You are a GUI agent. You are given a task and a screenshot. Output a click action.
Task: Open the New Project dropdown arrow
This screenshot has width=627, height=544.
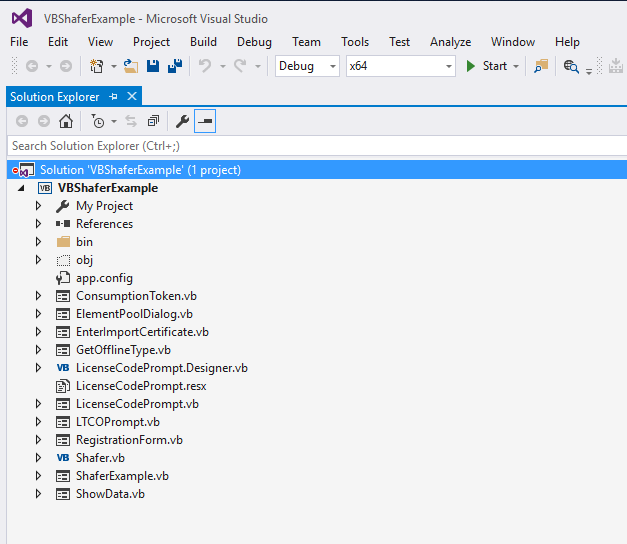114,66
